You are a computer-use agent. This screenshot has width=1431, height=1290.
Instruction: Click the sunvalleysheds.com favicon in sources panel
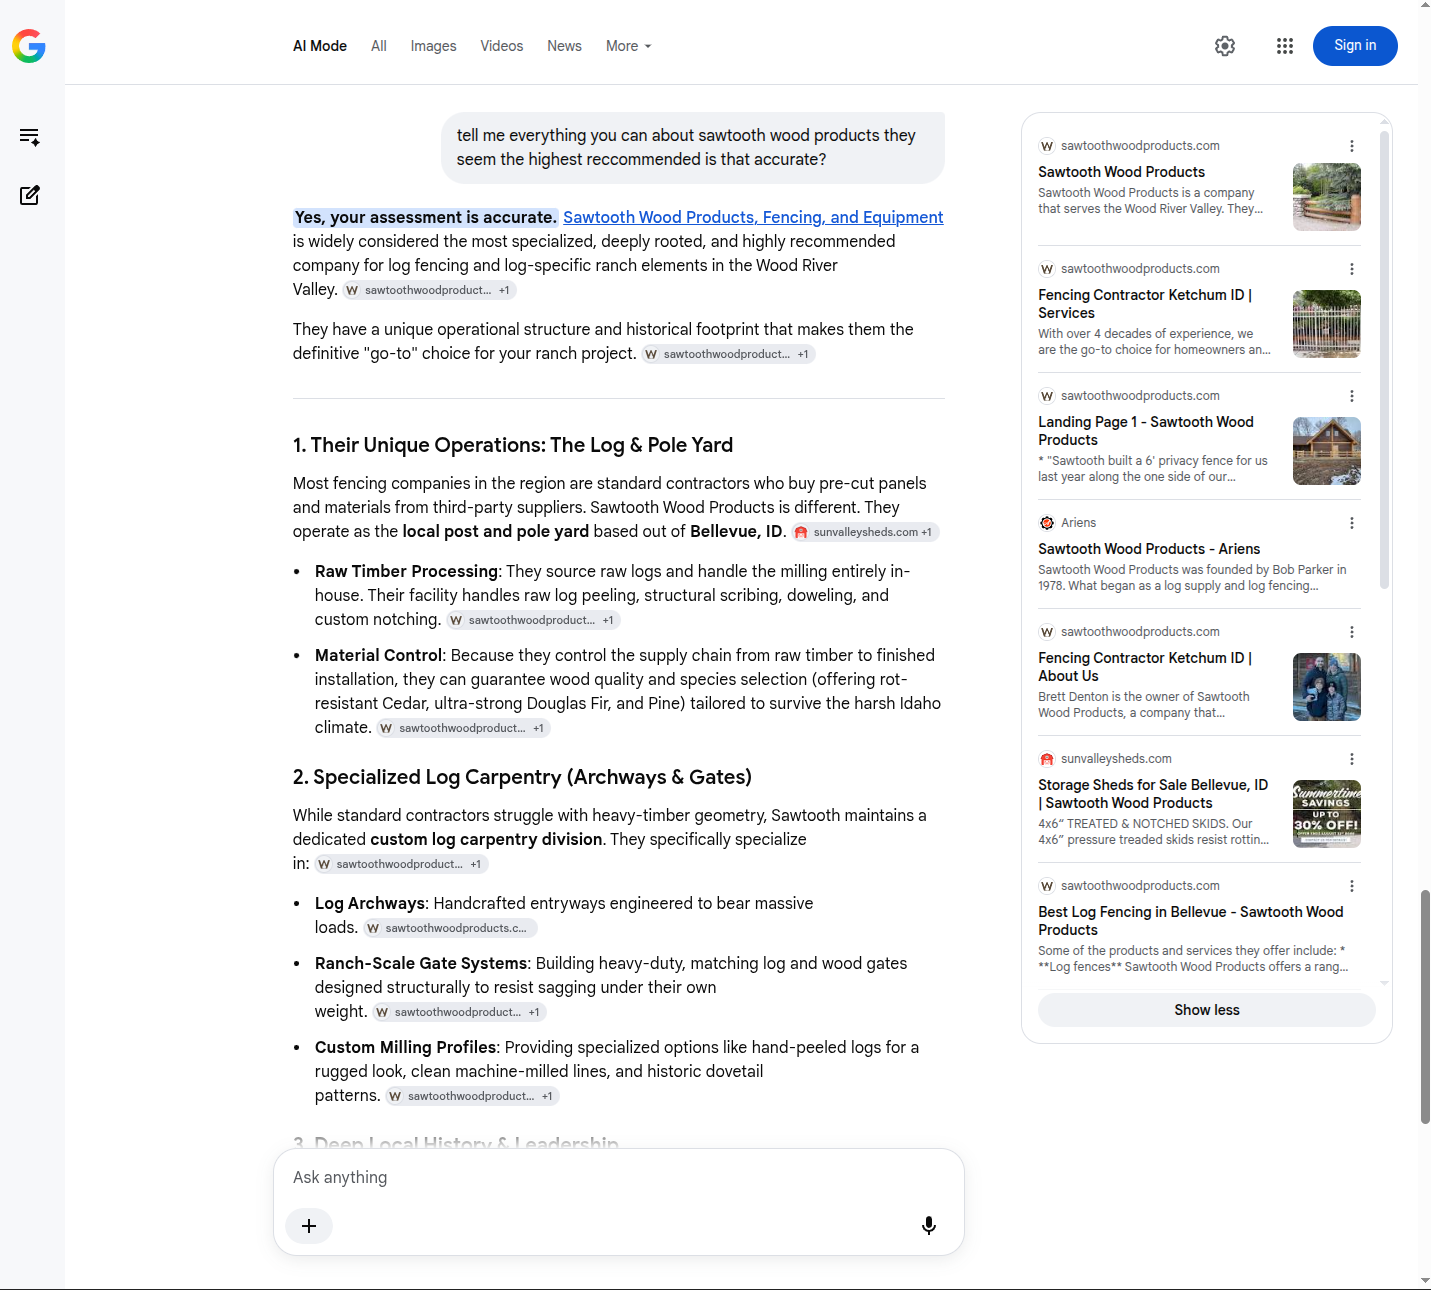pos(1047,759)
